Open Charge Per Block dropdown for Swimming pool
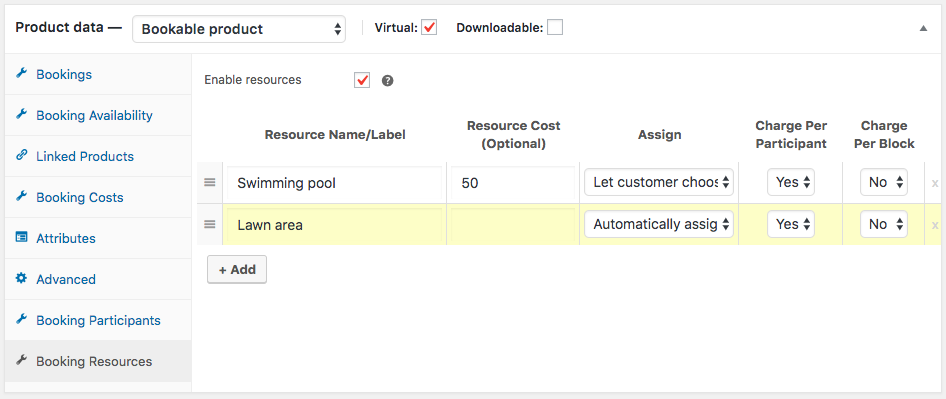The width and height of the screenshot is (946, 399). [884, 182]
